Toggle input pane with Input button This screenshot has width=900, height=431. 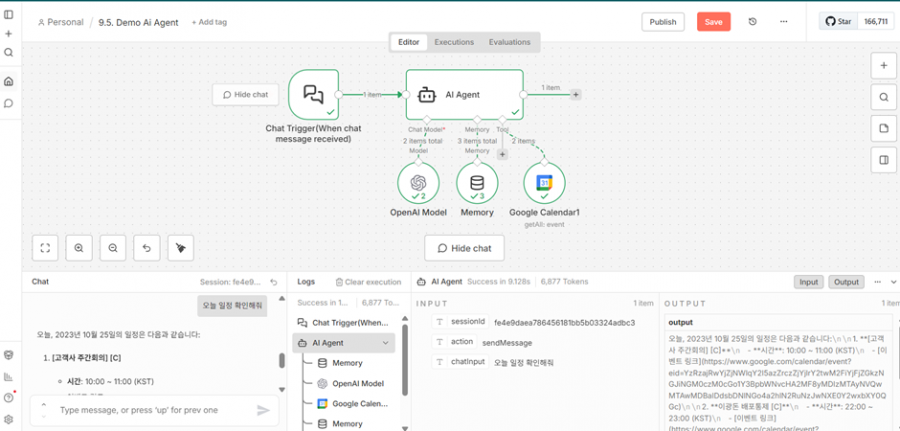[809, 282]
